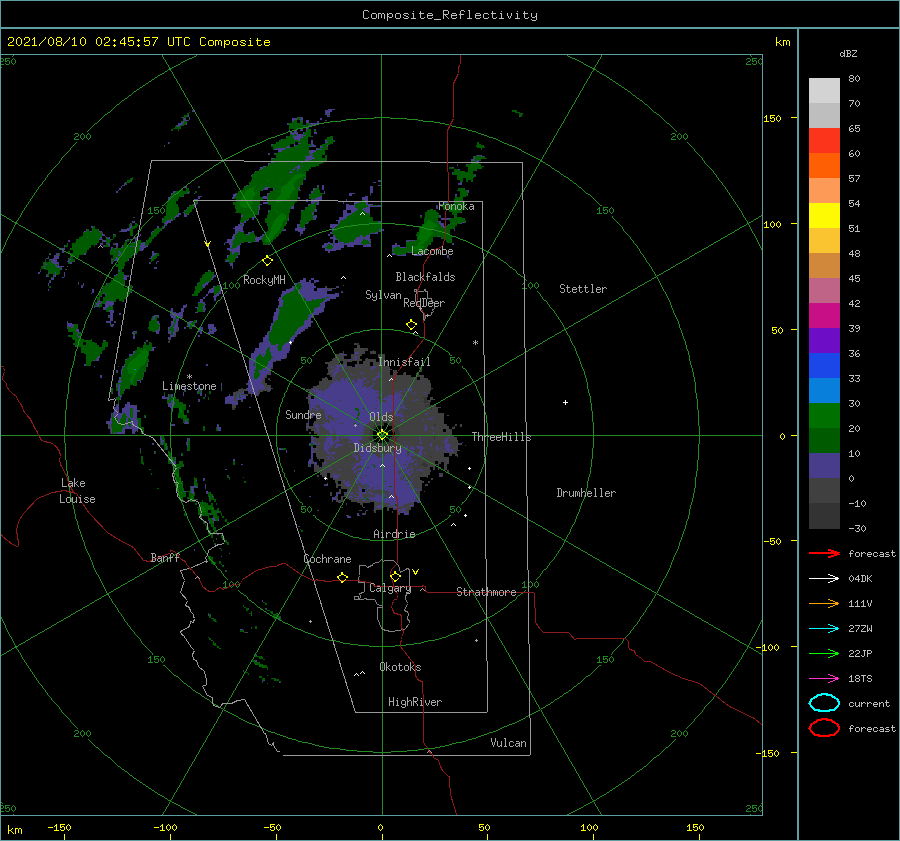Select the red forecast ellipse legend icon
Screen dimensions: 900x841
(x=824, y=728)
